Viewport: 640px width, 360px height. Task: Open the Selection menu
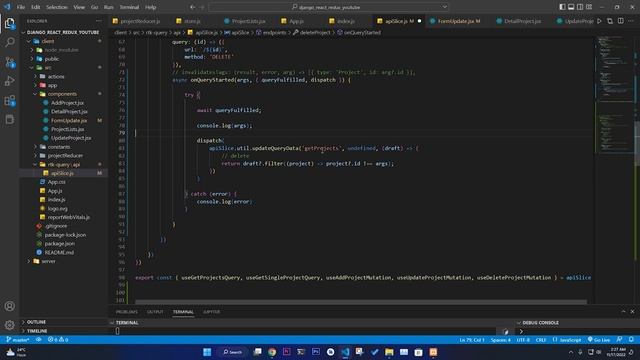coord(56,7)
